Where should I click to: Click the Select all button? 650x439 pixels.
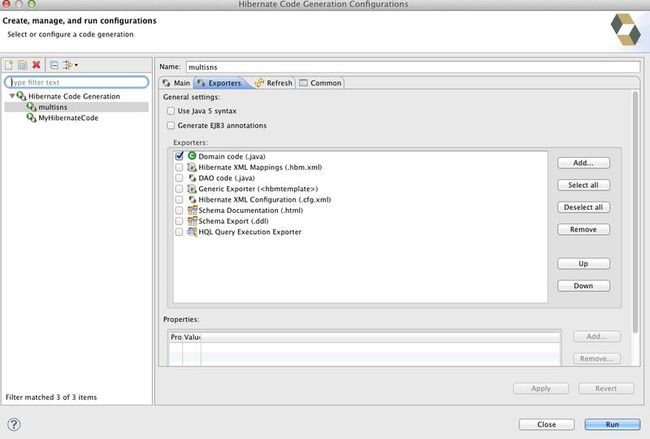[x=583, y=185]
